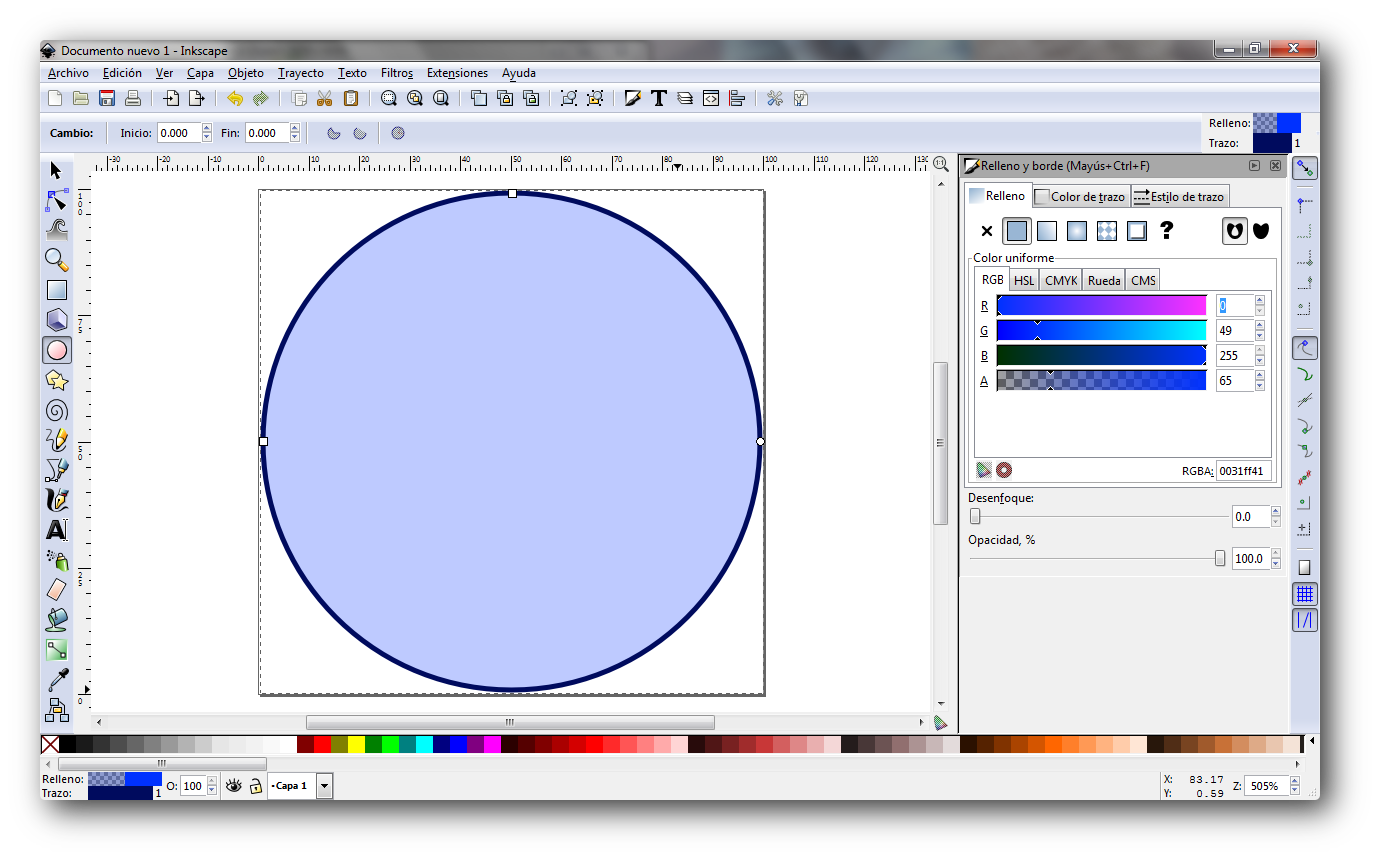Increase the G channel value
The image size is (1380, 860).
[1260, 326]
